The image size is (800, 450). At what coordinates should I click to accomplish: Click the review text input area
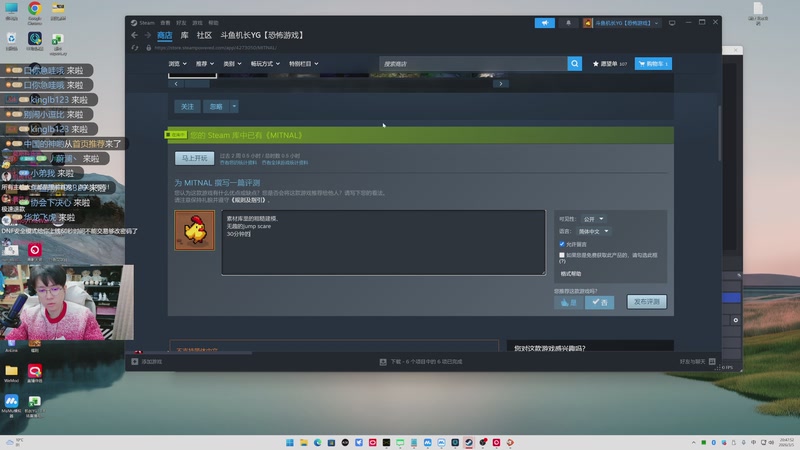[x=383, y=243]
